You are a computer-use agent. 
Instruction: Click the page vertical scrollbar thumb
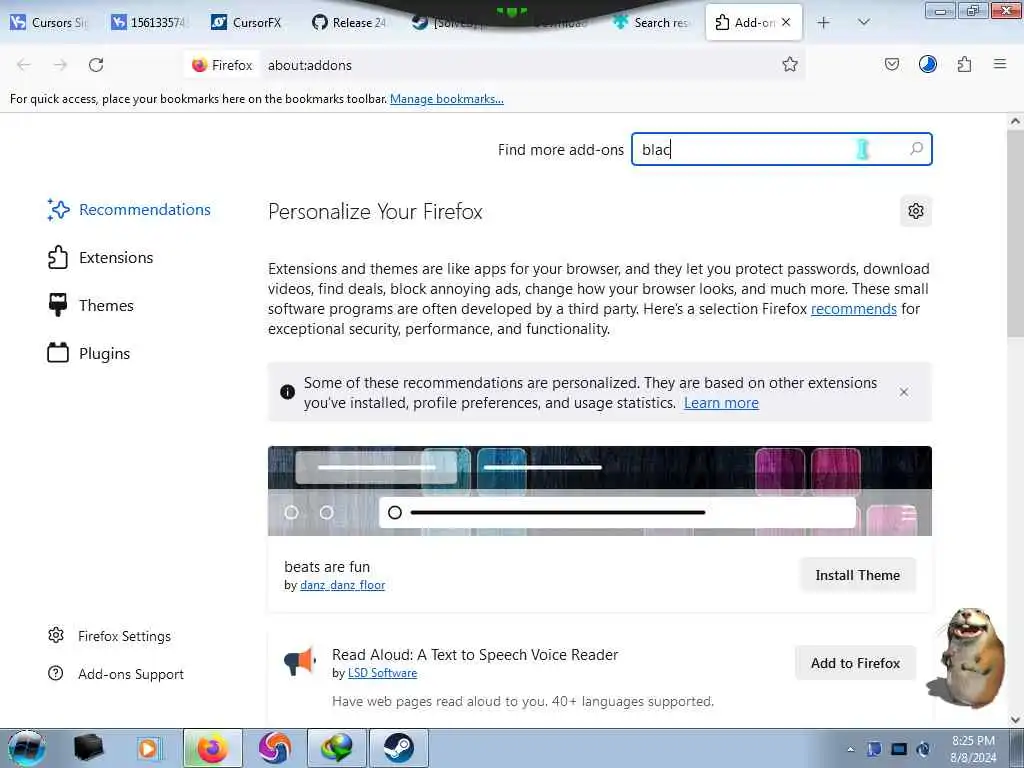tap(1015, 234)
